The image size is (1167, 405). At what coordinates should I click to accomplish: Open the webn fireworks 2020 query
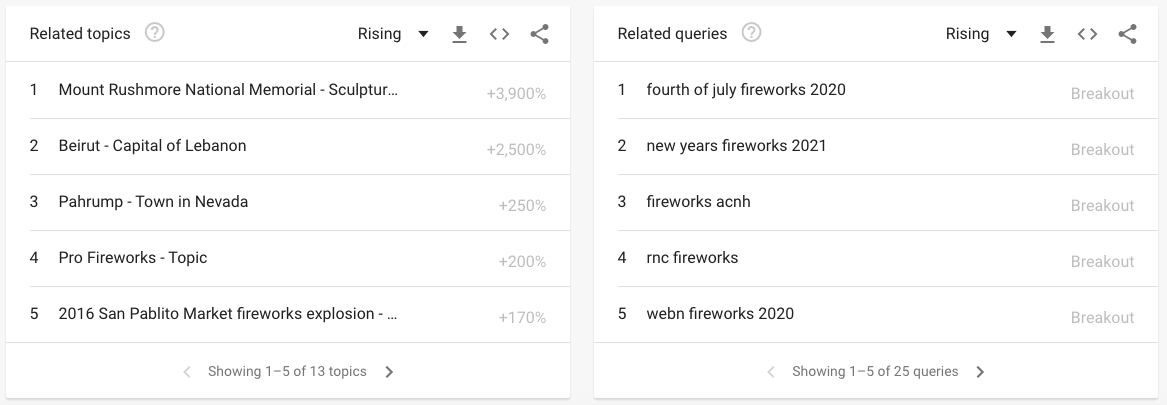877,314
